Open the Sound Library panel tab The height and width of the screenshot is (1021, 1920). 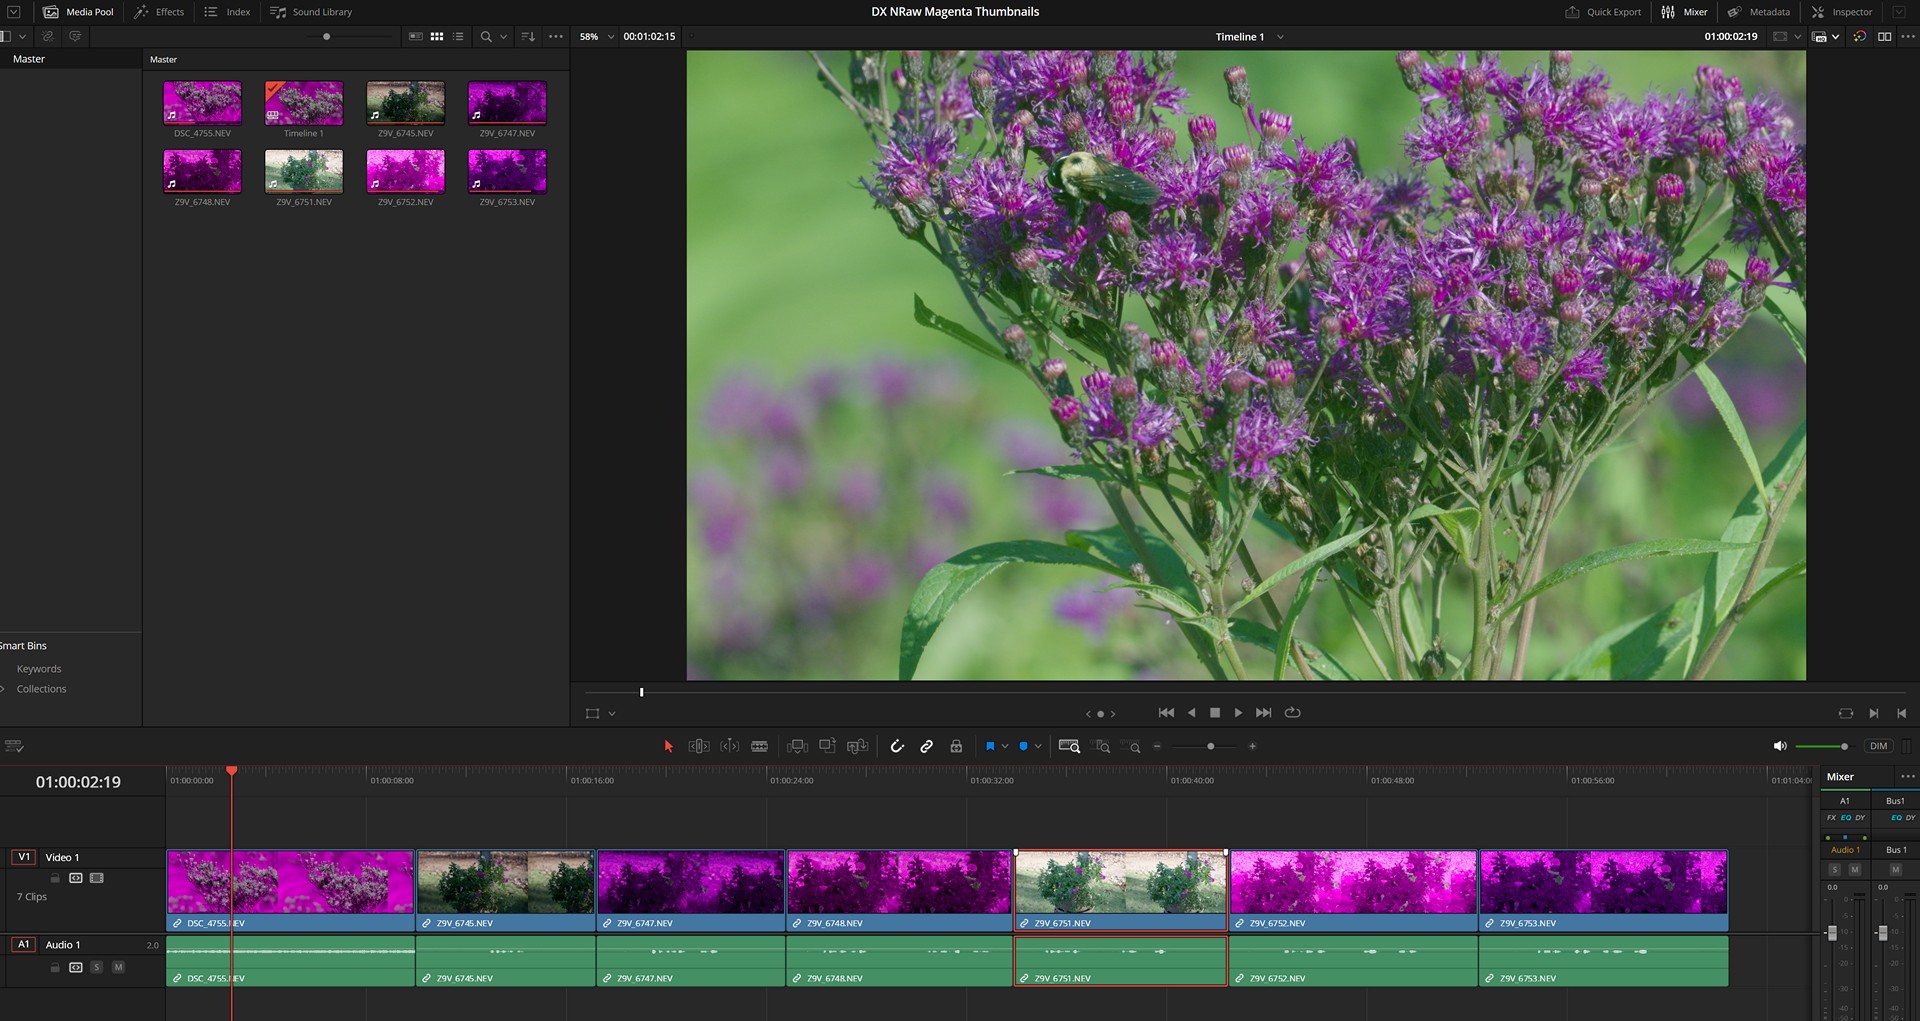click(x=311, y=12)
